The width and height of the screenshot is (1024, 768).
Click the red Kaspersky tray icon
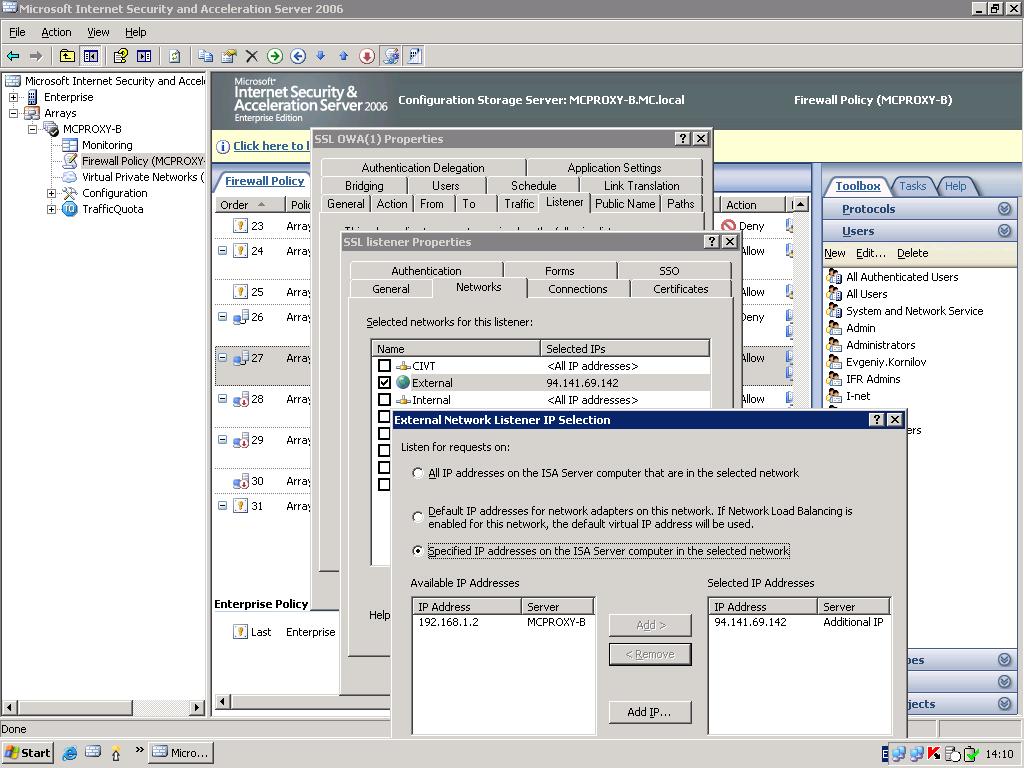click(934, 754)
